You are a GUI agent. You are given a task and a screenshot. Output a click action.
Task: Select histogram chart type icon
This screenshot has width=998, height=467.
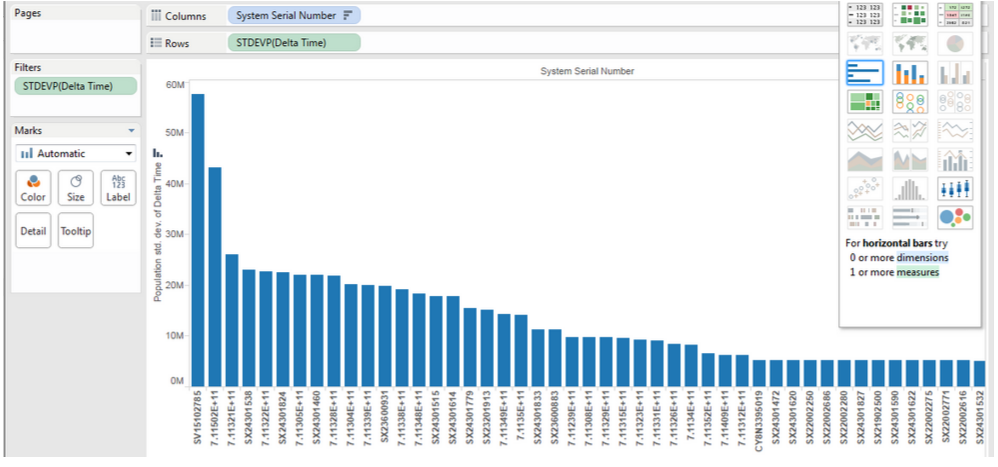pos(910,188)
